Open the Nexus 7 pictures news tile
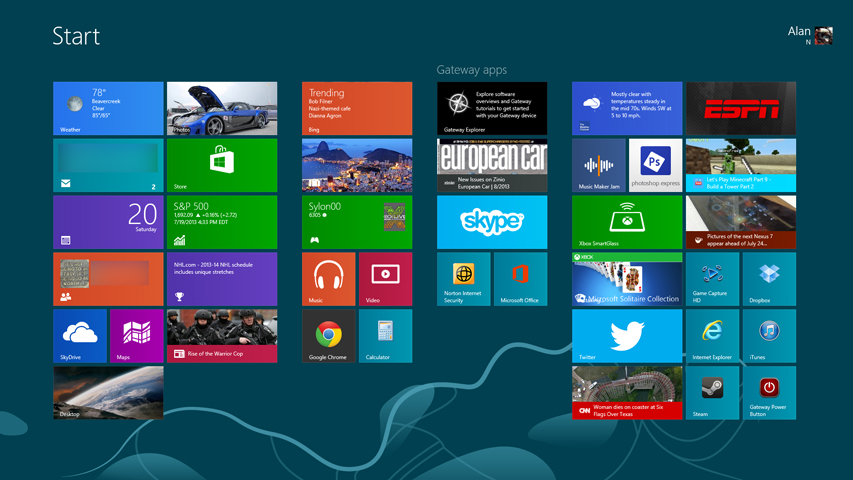 (x=740, y=222)
